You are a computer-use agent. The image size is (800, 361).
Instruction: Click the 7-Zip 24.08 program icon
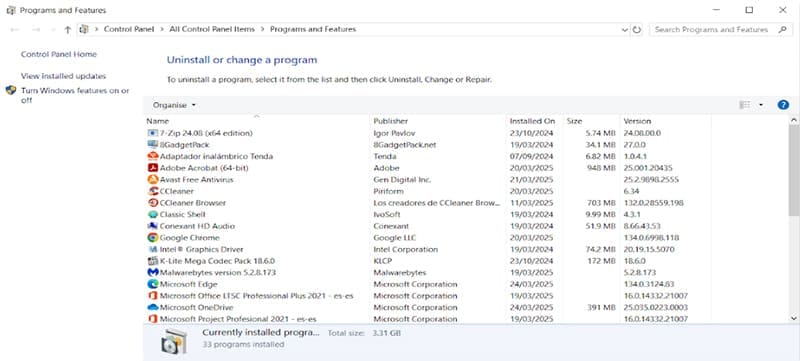[153, 133]
